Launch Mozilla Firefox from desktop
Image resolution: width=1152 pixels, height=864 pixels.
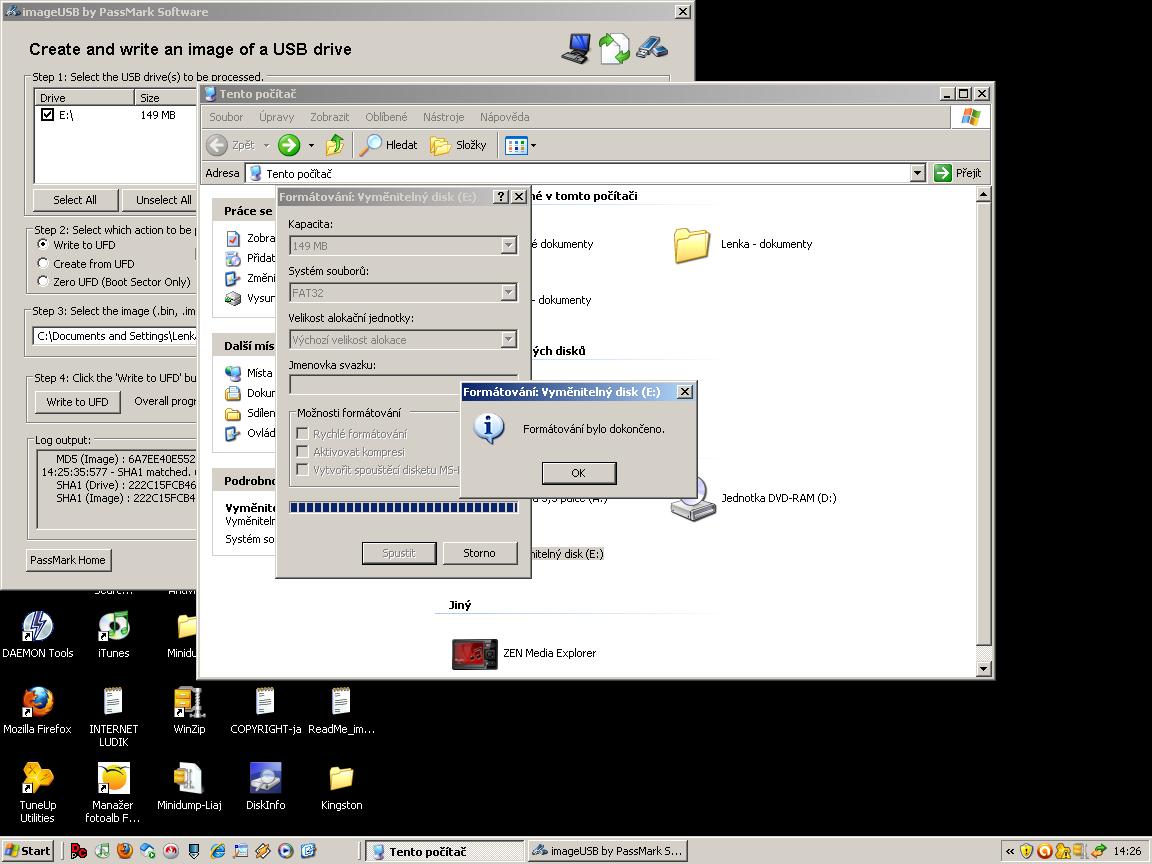point(37,703)
